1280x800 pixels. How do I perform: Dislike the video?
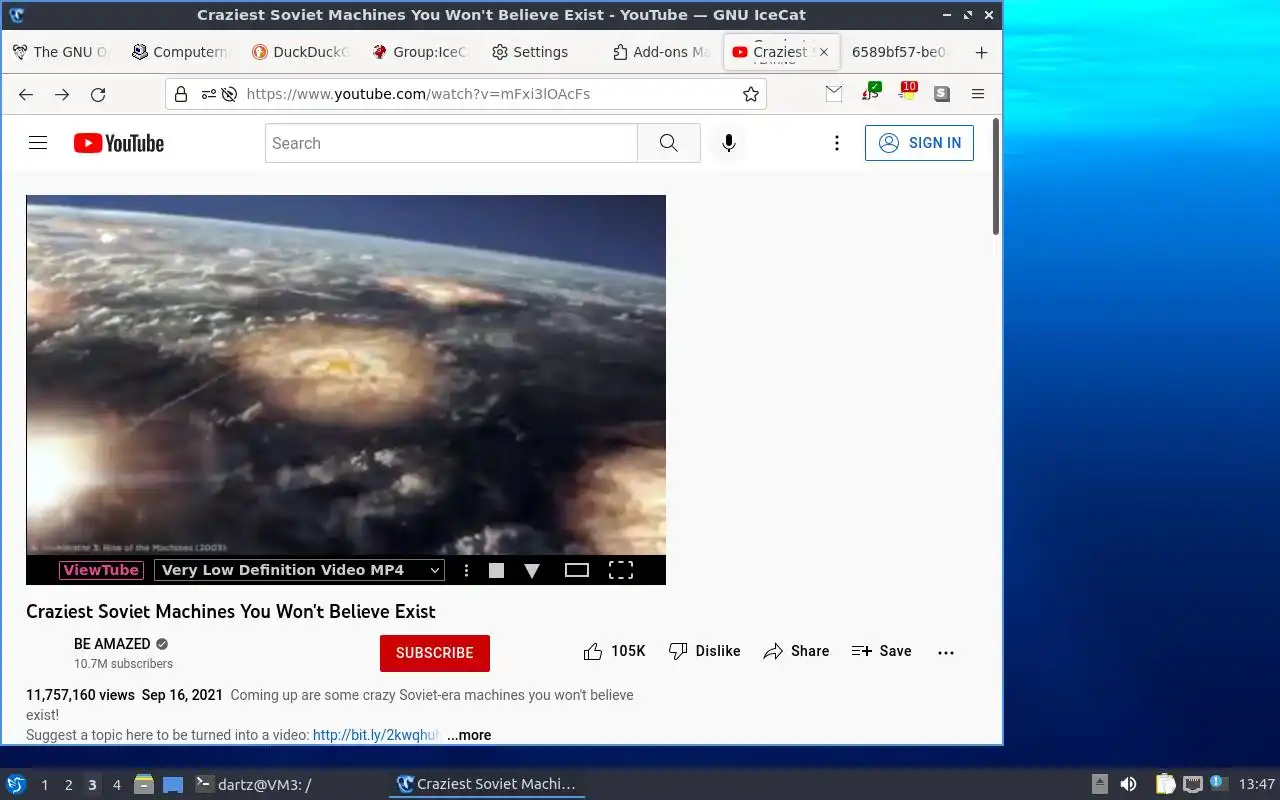705,651
